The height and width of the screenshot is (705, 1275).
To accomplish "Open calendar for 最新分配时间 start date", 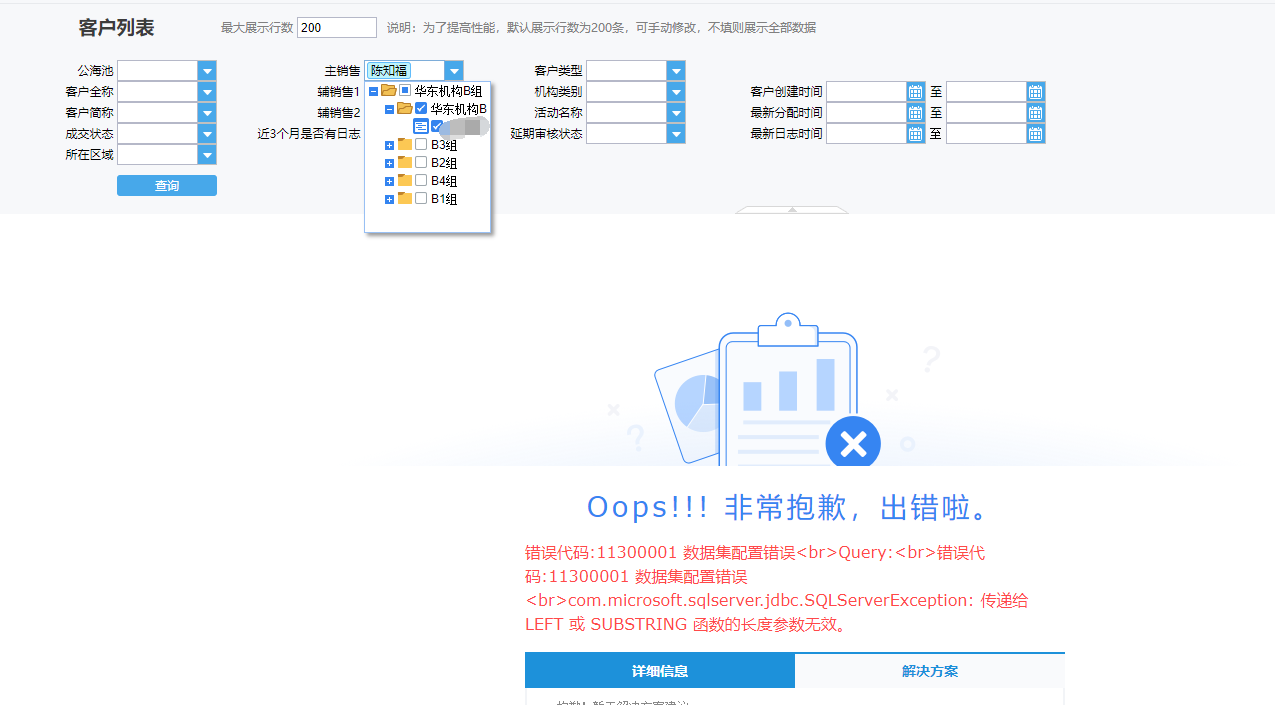I will pyautogui.click(x=916, y=113).
